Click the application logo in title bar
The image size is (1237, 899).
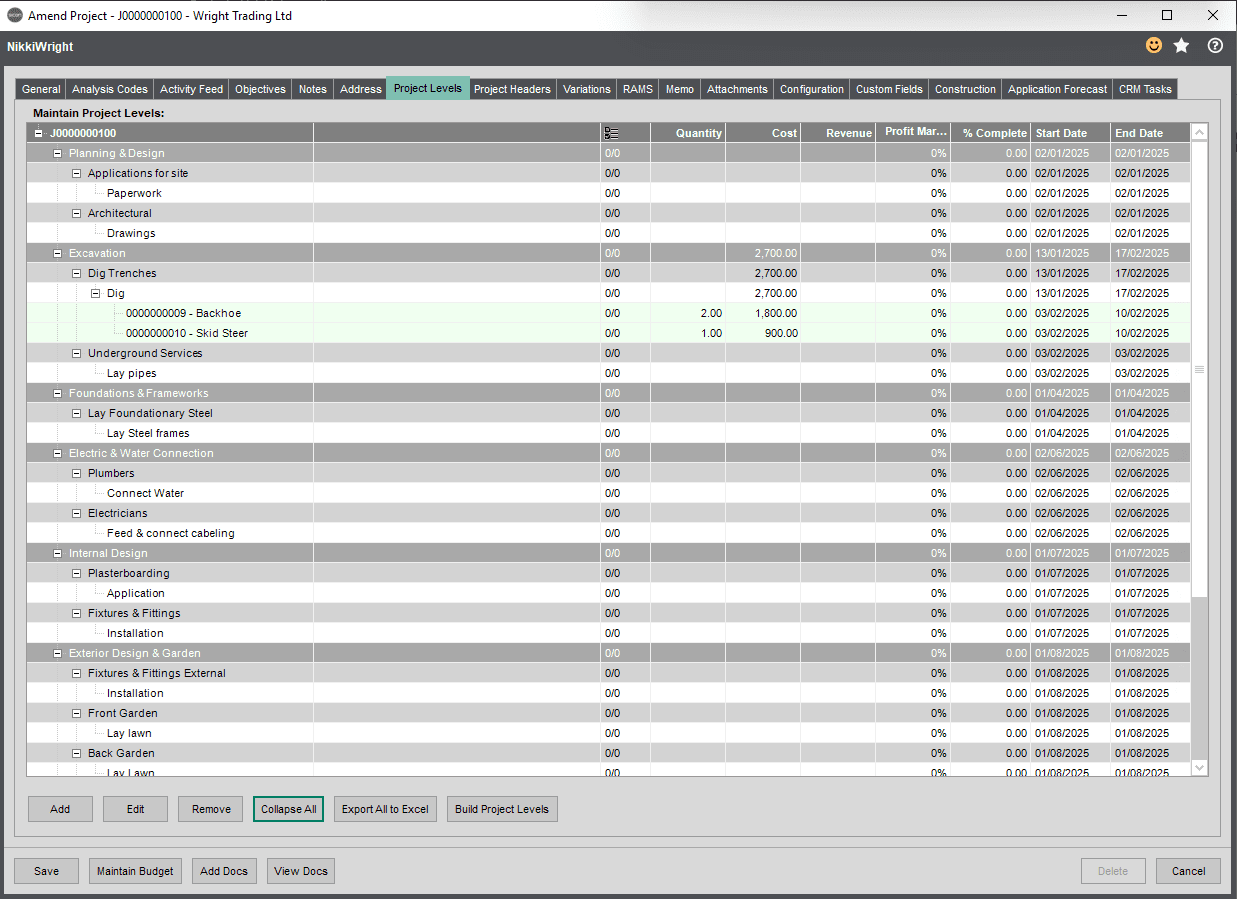[x=14, y=15]
